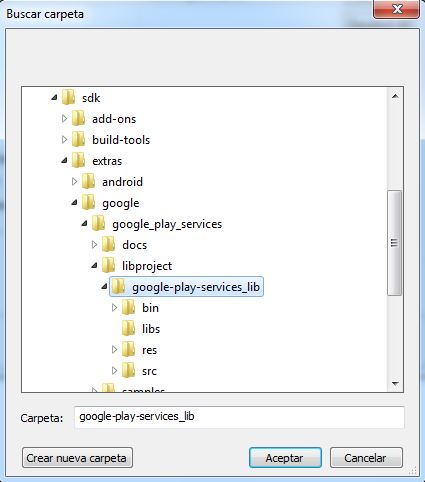Image resolution: width=425 pixels, height=482 pixels.
Task: Select the google-play-services_lib folder name
Action: pyautogui.click(x=196, y=287)
